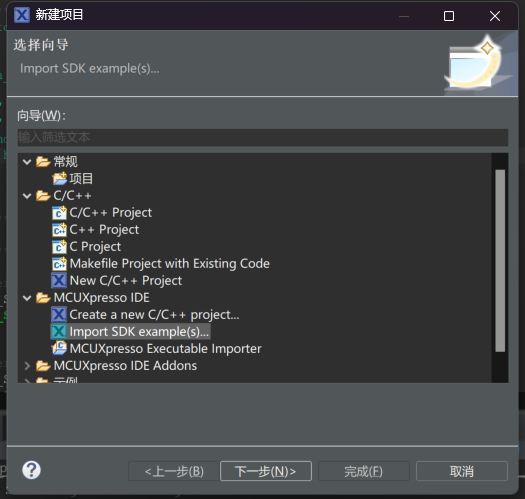The width and height of the screenshot is (525, 499).
Task: Collapse the C/C++ category
Action: (x=27, y=196)
